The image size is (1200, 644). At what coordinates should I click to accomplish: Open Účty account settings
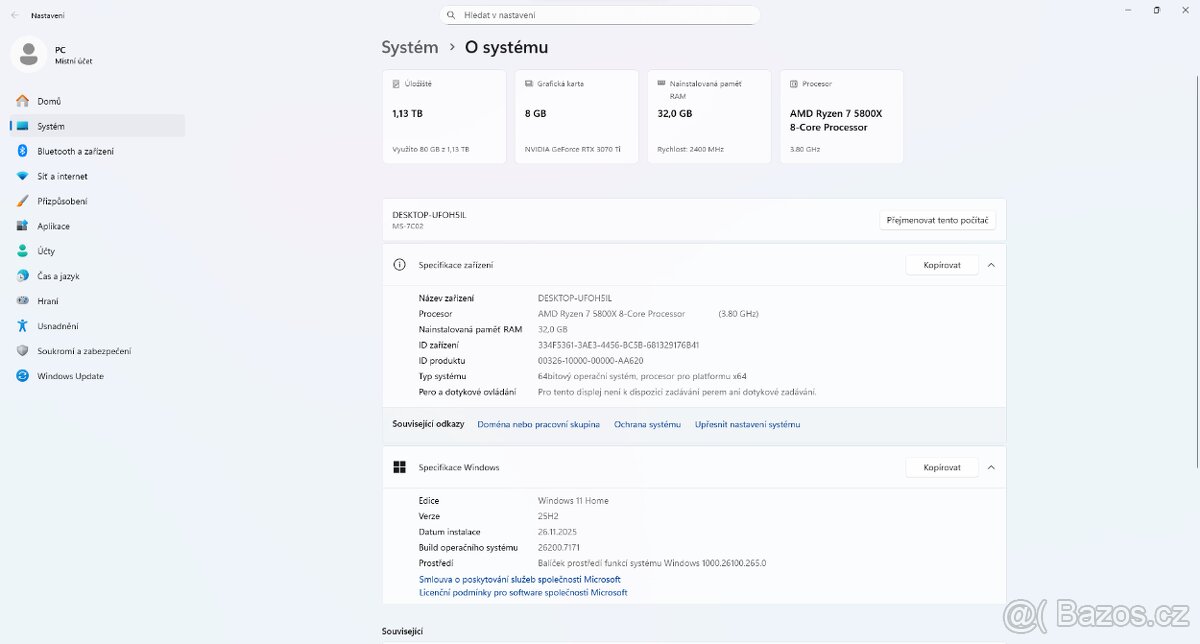46,251
